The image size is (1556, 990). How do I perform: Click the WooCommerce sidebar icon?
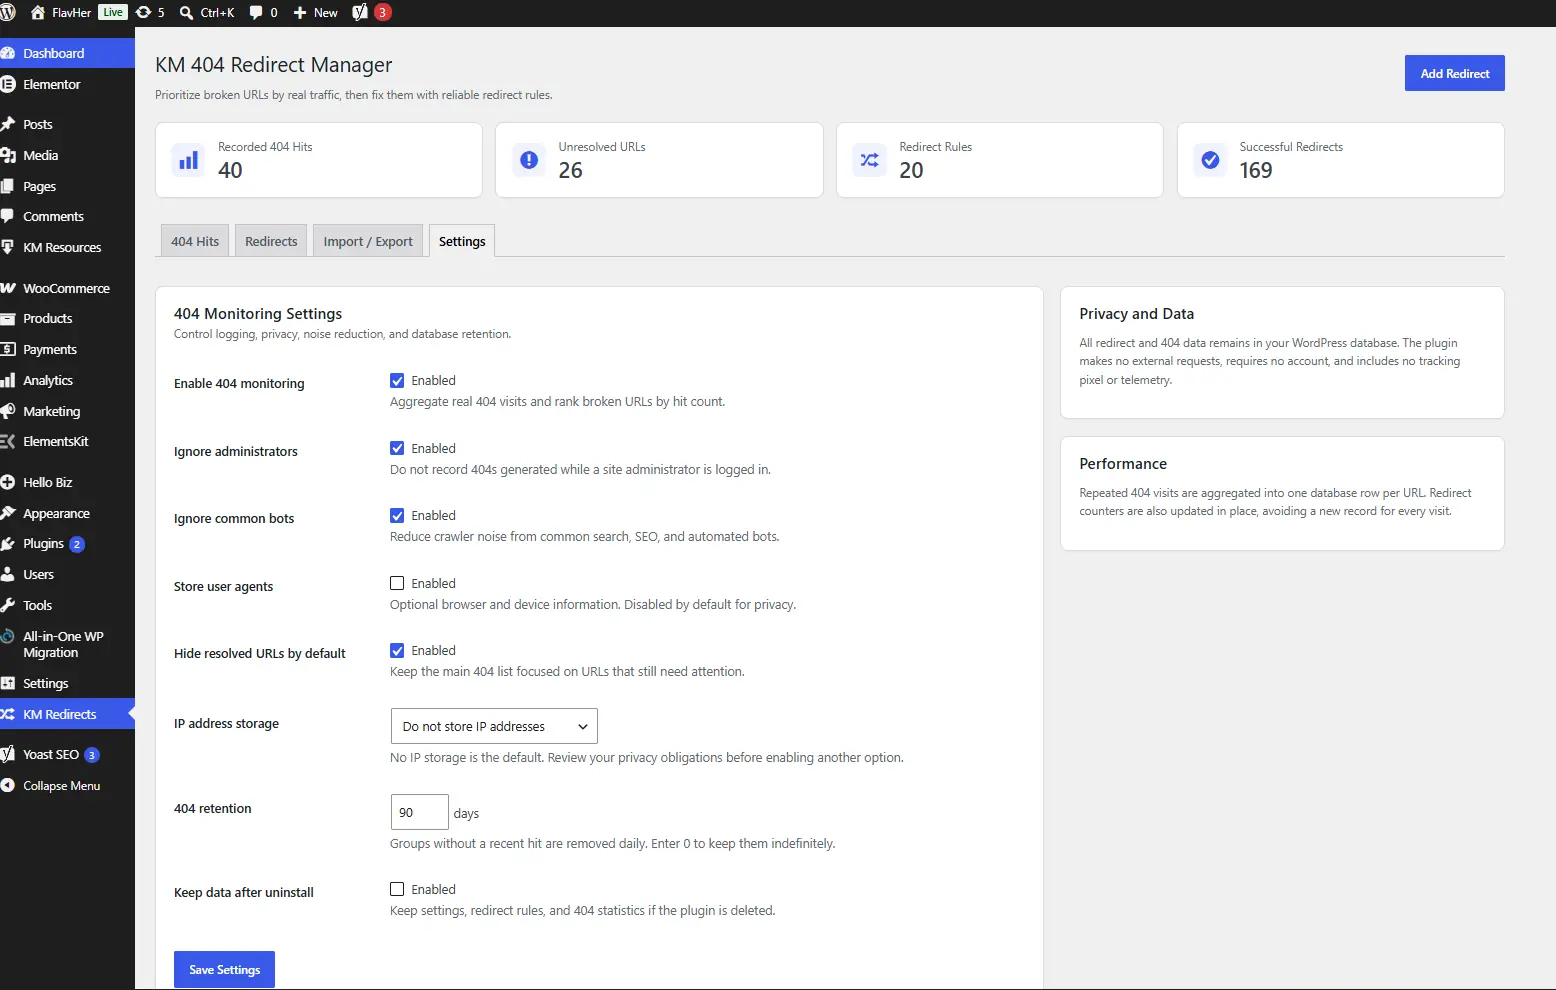coord(7,288)
